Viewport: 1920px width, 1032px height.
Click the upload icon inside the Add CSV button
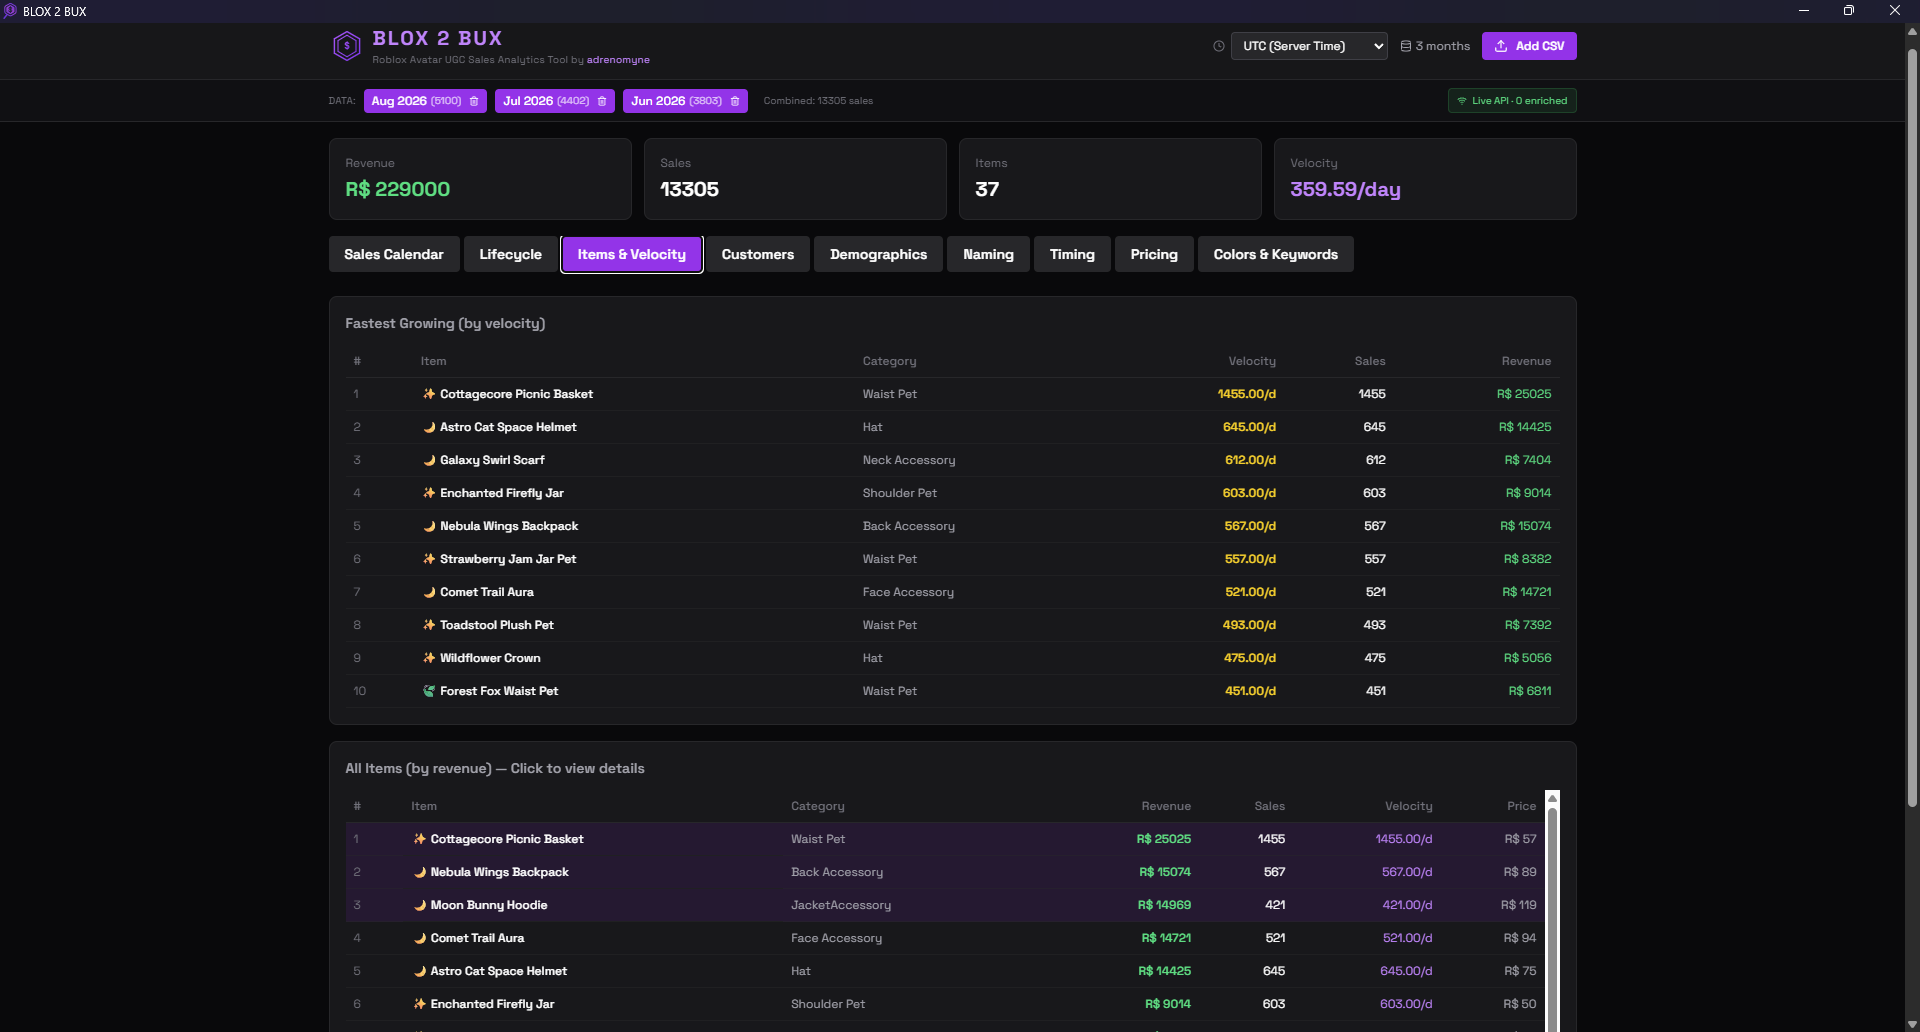[1501, 46]
